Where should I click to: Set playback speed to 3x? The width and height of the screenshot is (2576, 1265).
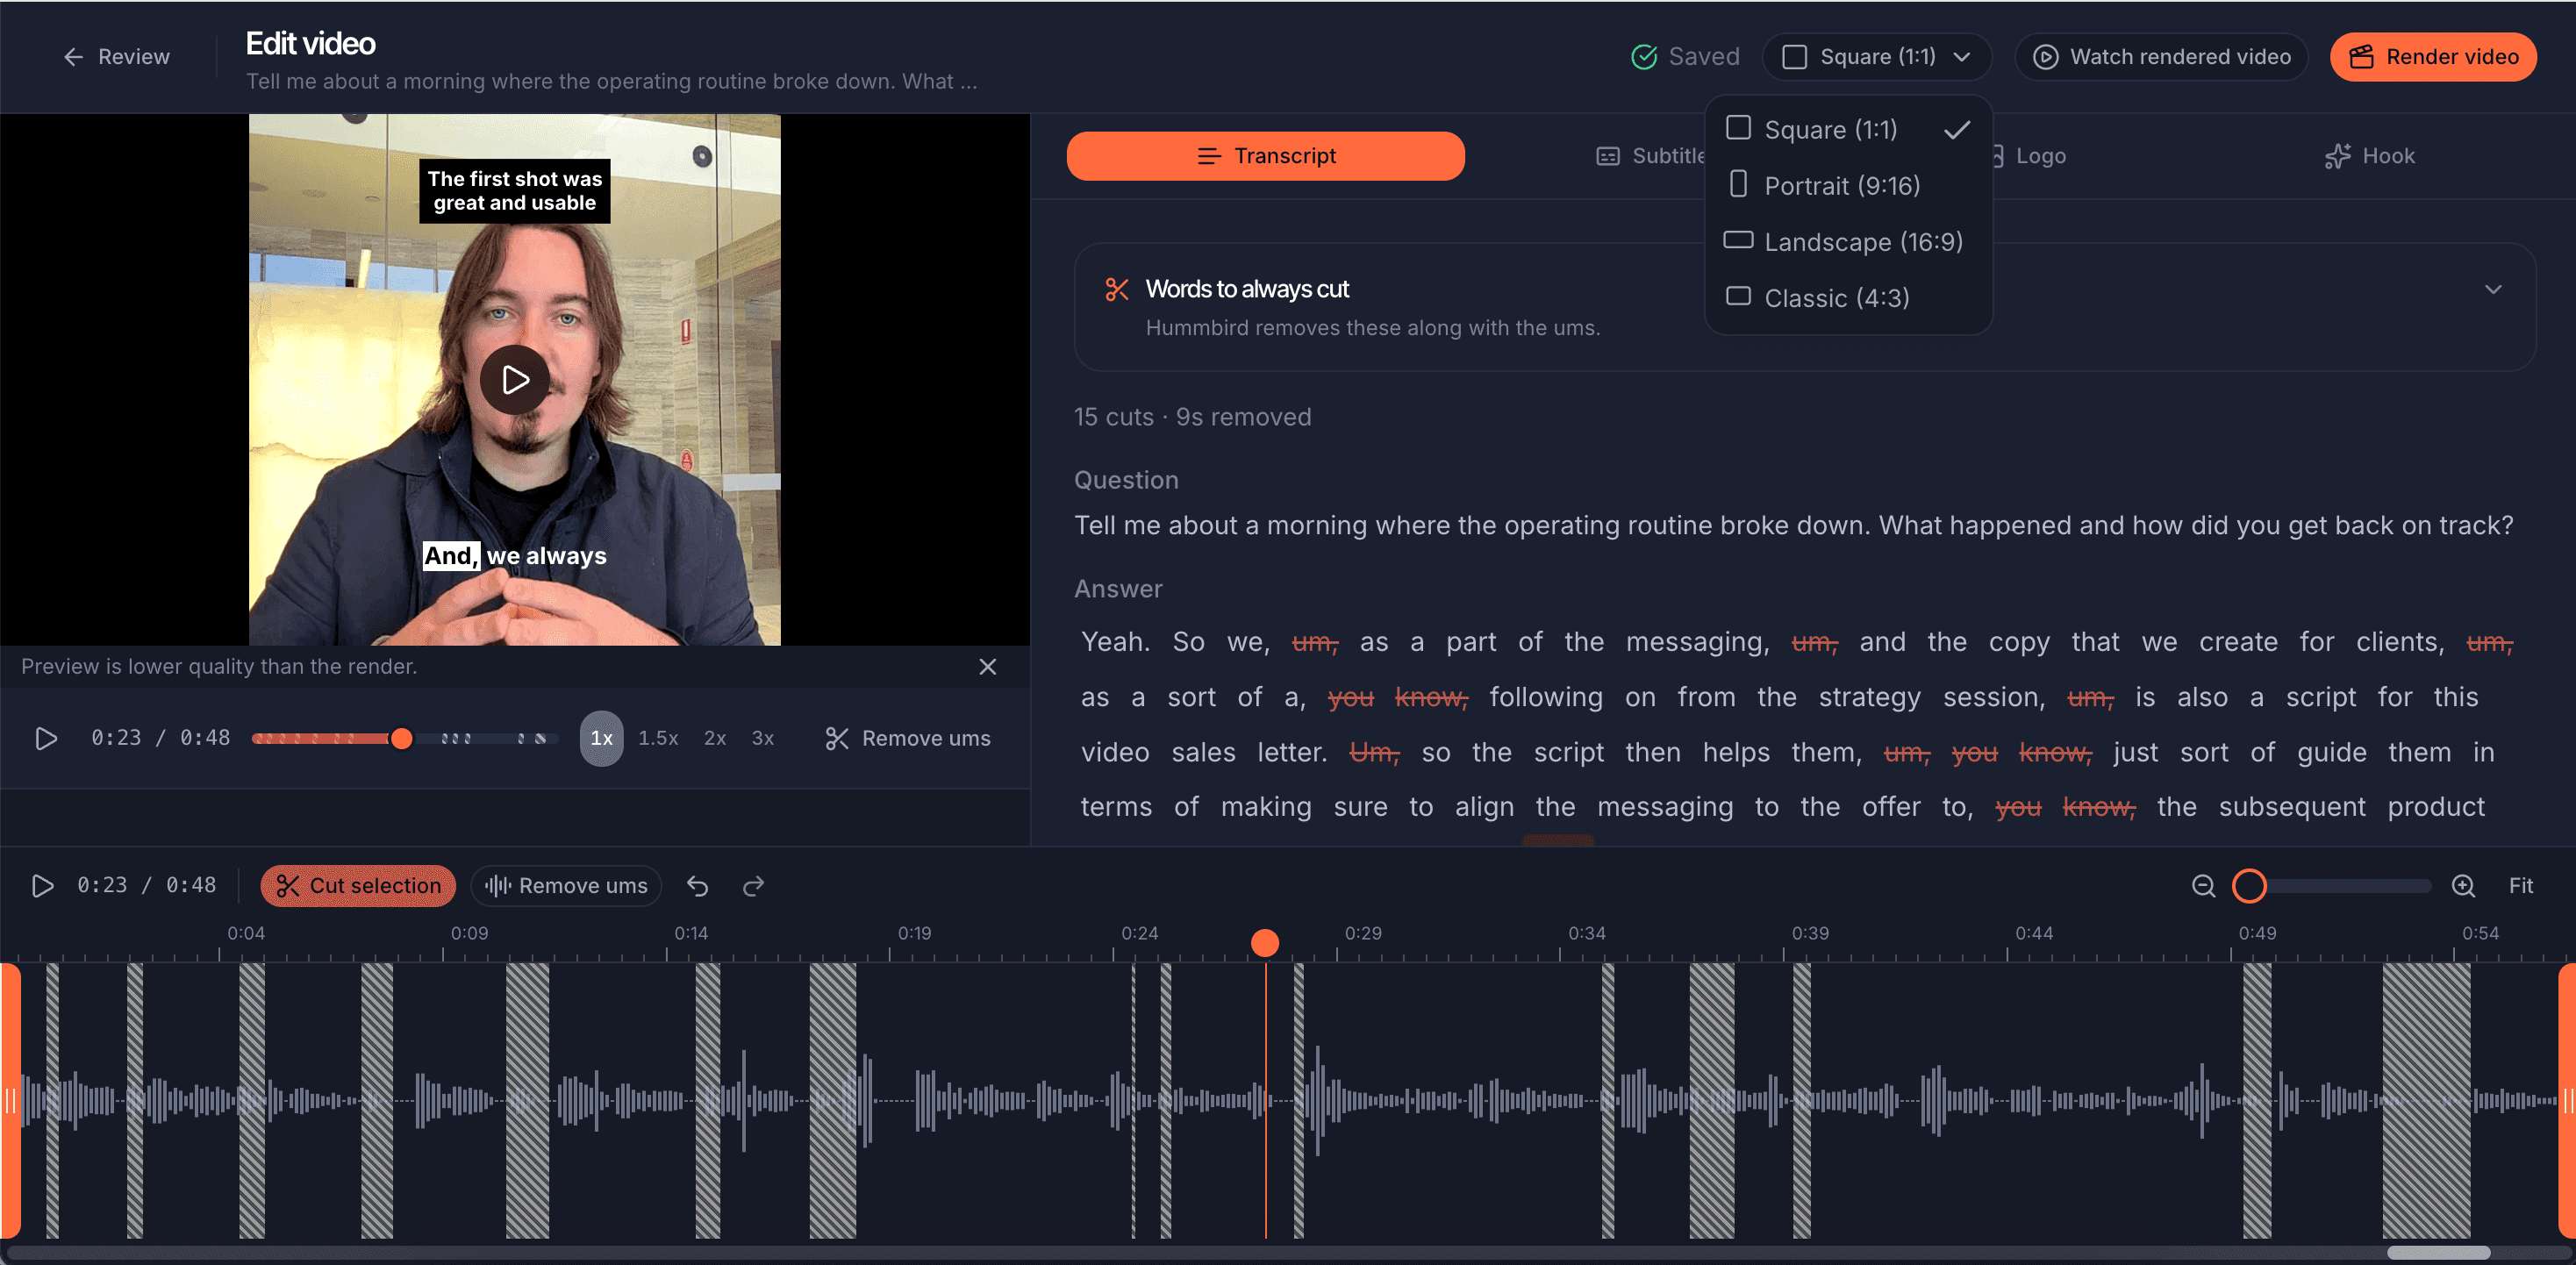[762, 738]
